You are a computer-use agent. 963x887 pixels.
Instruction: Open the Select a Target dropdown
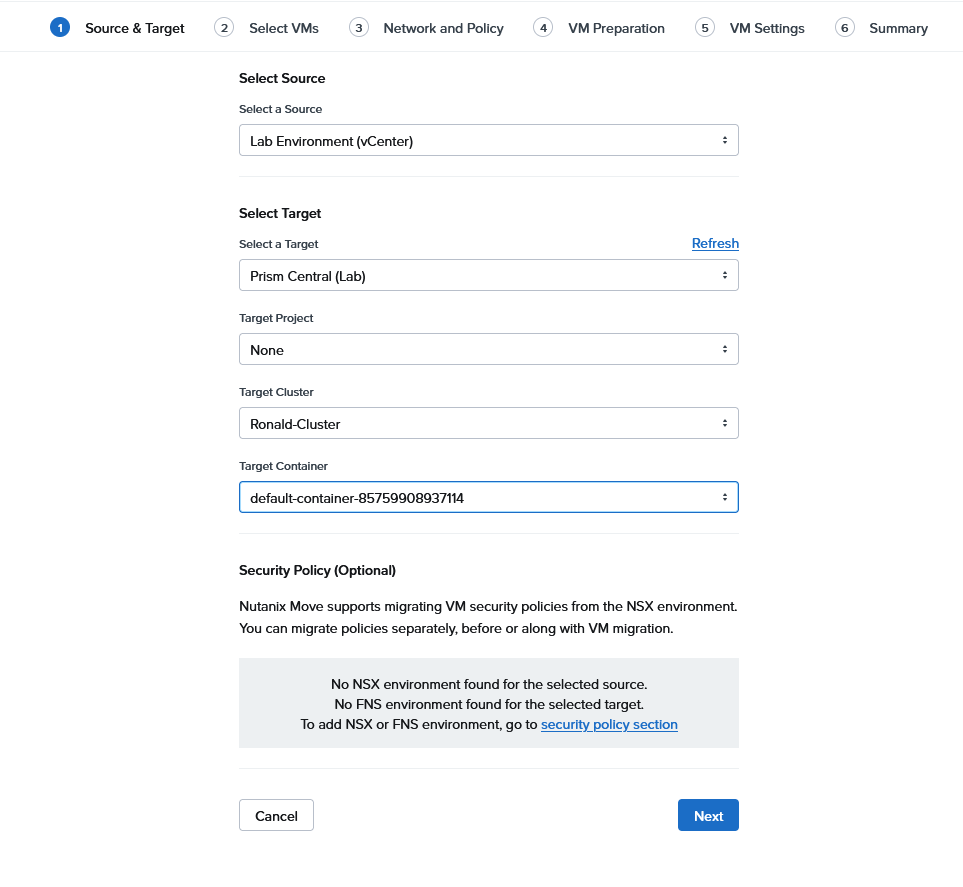[x=488, y=276]
